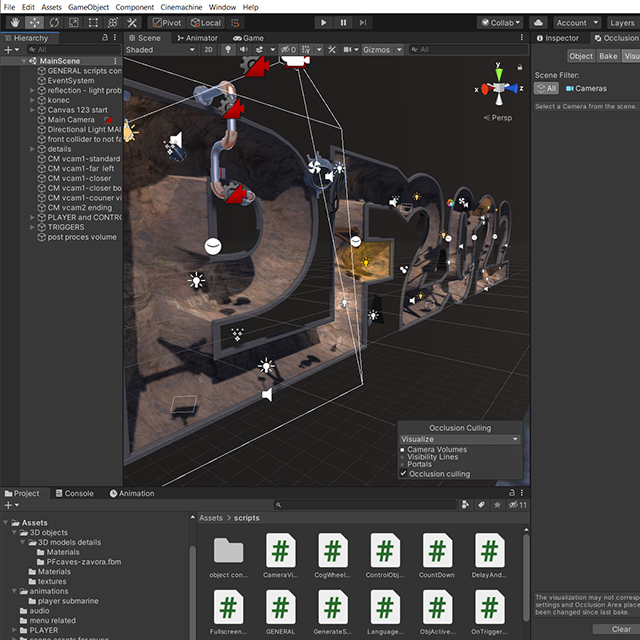Open the Bake occlusion tab
The height and width of the screenshot is (640, 640).
pyautogui.click(x=608, y=56)
